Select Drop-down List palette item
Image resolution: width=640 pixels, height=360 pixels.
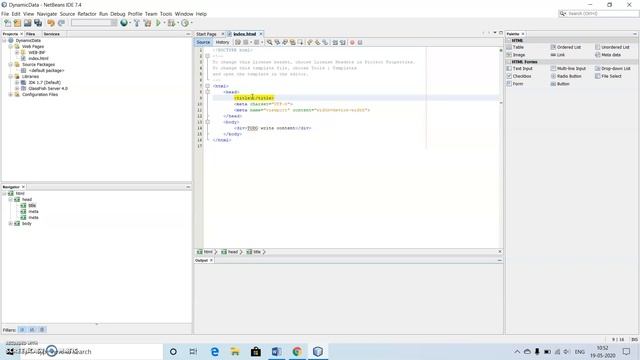tap(613, 69)
